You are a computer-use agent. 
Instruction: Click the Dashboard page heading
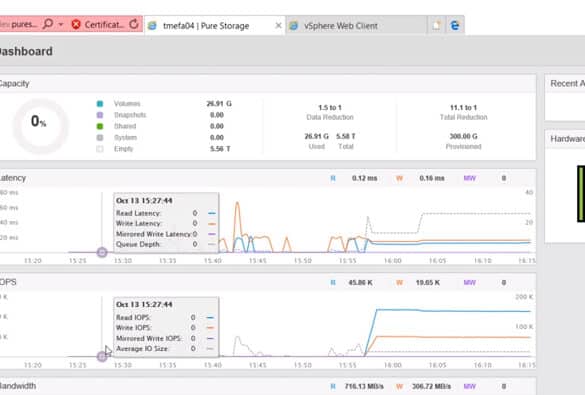26,51
